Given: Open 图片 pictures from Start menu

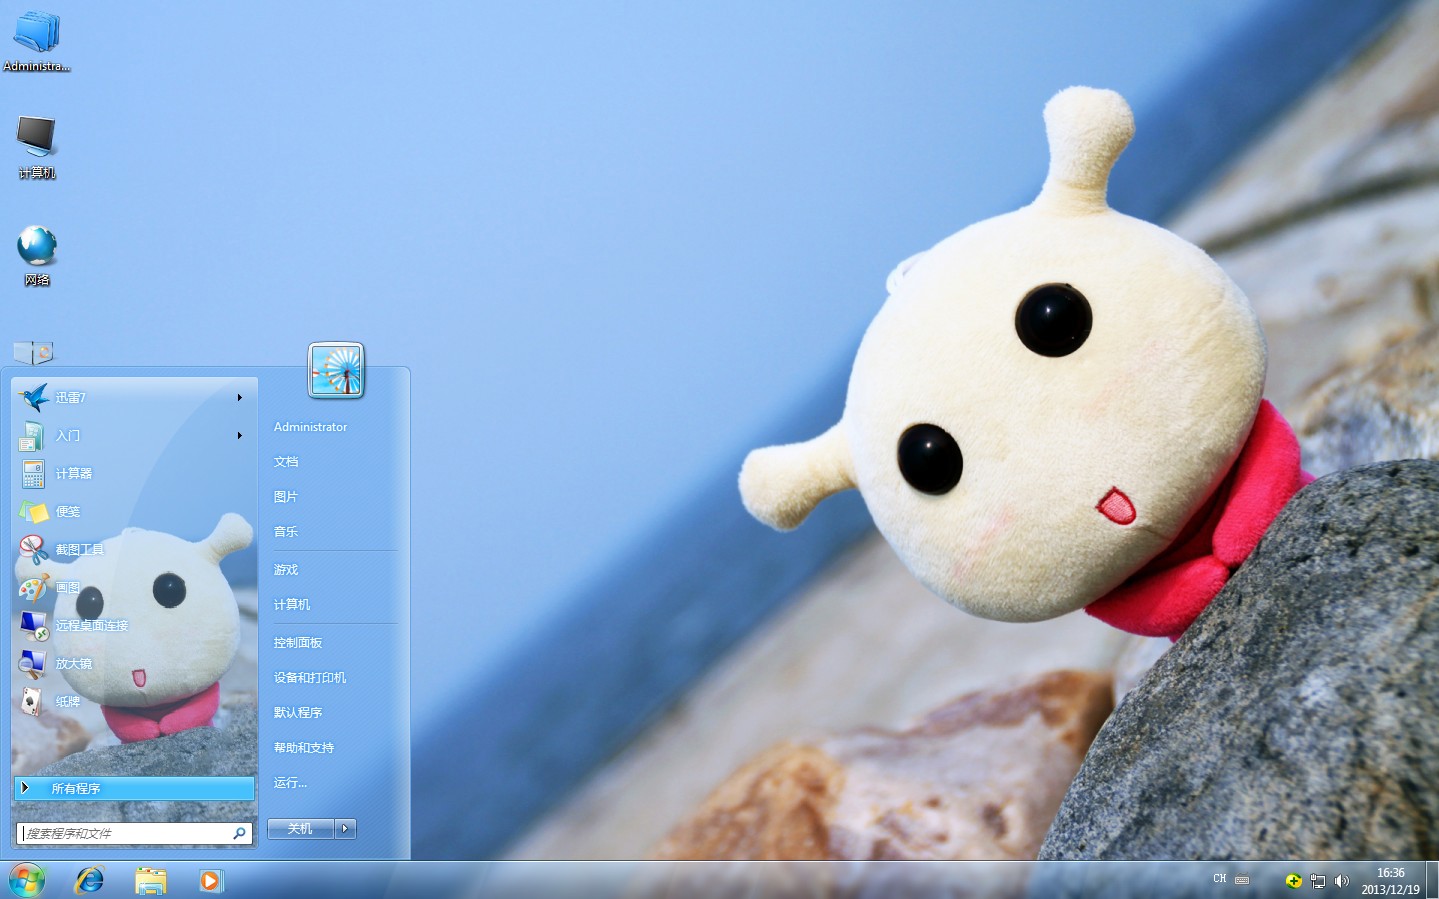Looking at the screenshot, I should coord(286,497).
